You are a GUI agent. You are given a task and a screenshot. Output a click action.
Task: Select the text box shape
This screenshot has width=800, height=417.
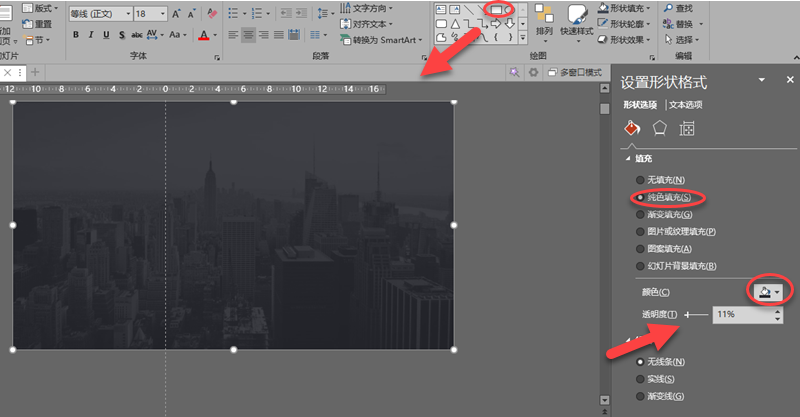tap(441, 10)
